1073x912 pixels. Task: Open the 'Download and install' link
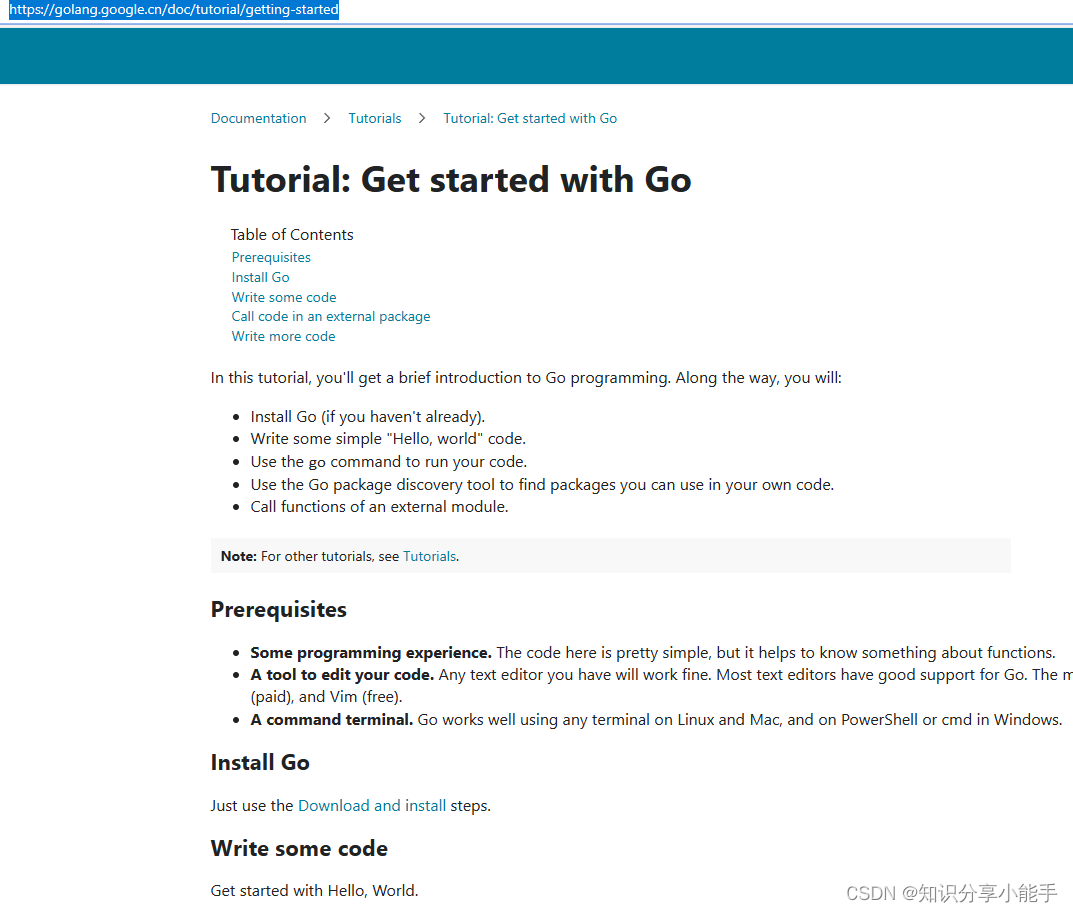point(372,806)
